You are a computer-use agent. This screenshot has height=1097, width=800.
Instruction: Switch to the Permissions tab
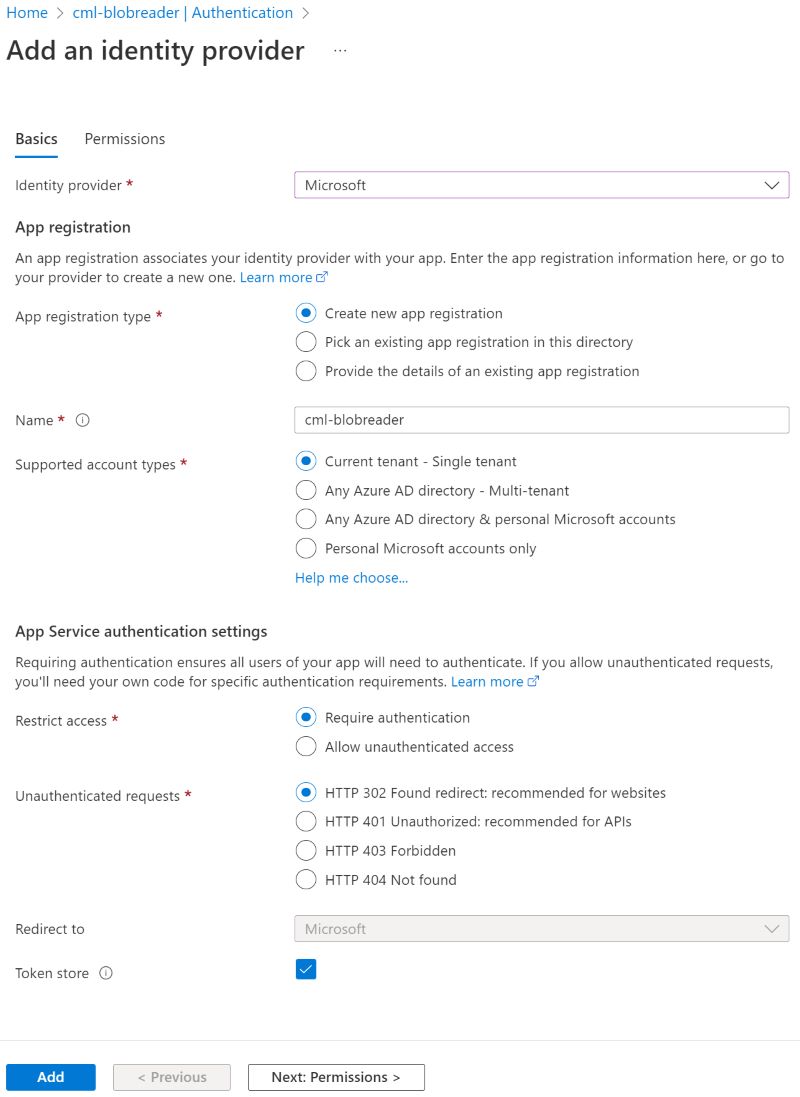pyautogui.click(x=124, y=138)
